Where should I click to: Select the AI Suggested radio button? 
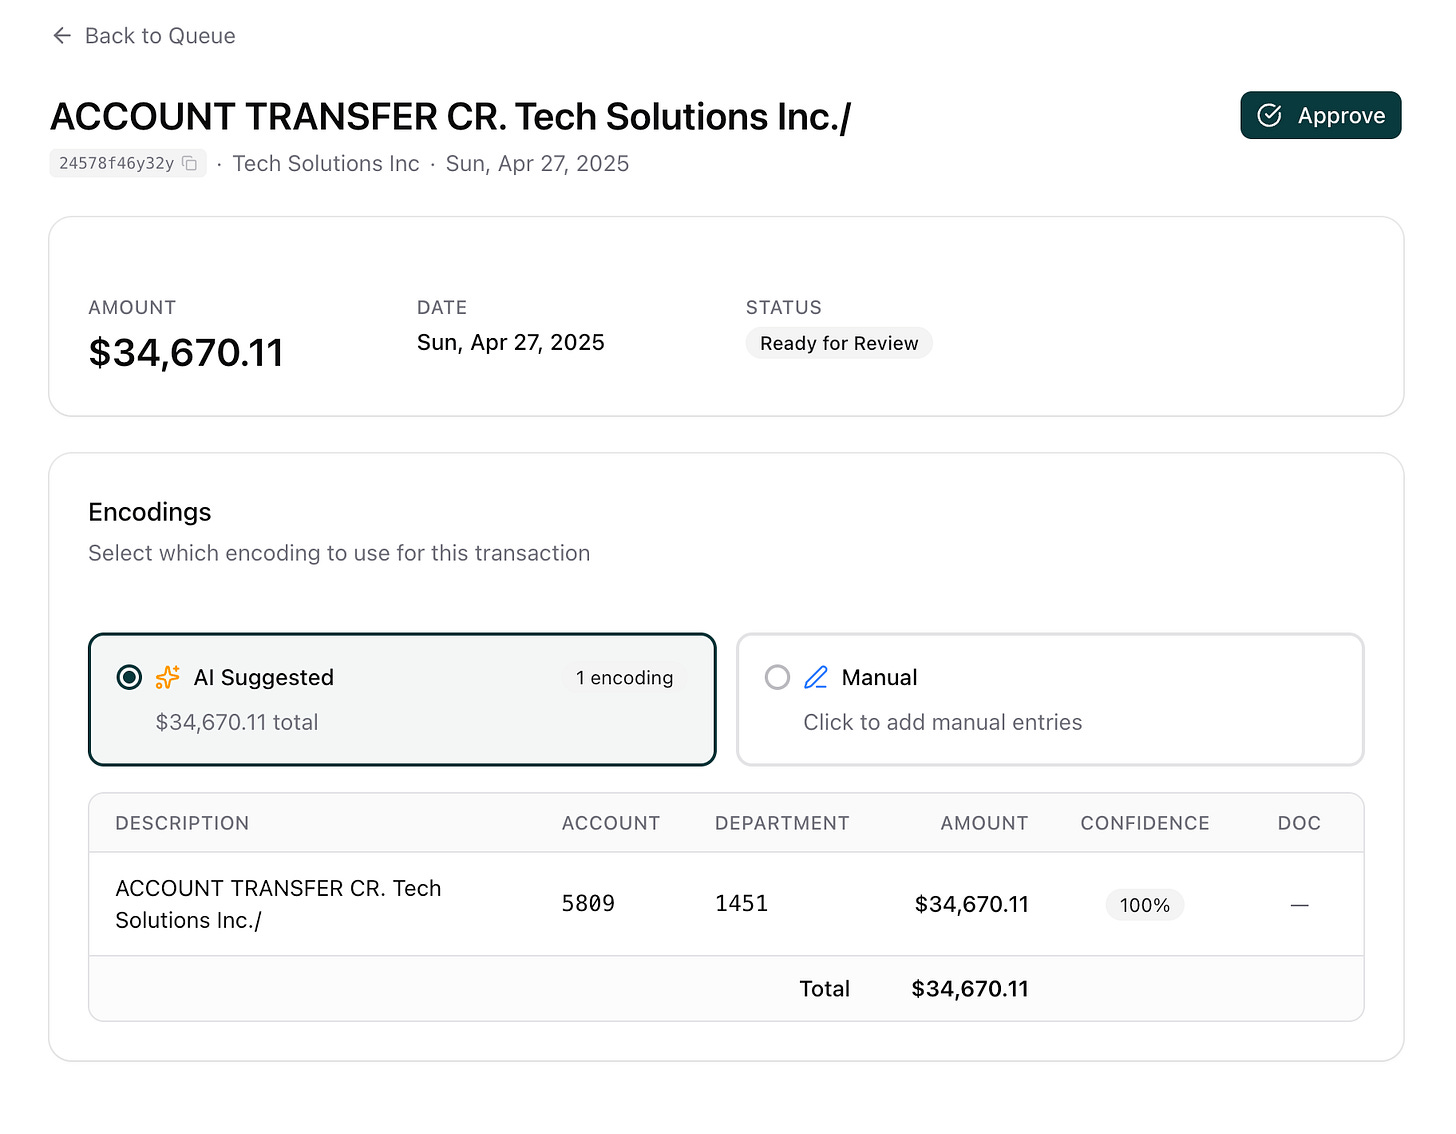pos(129,677)
